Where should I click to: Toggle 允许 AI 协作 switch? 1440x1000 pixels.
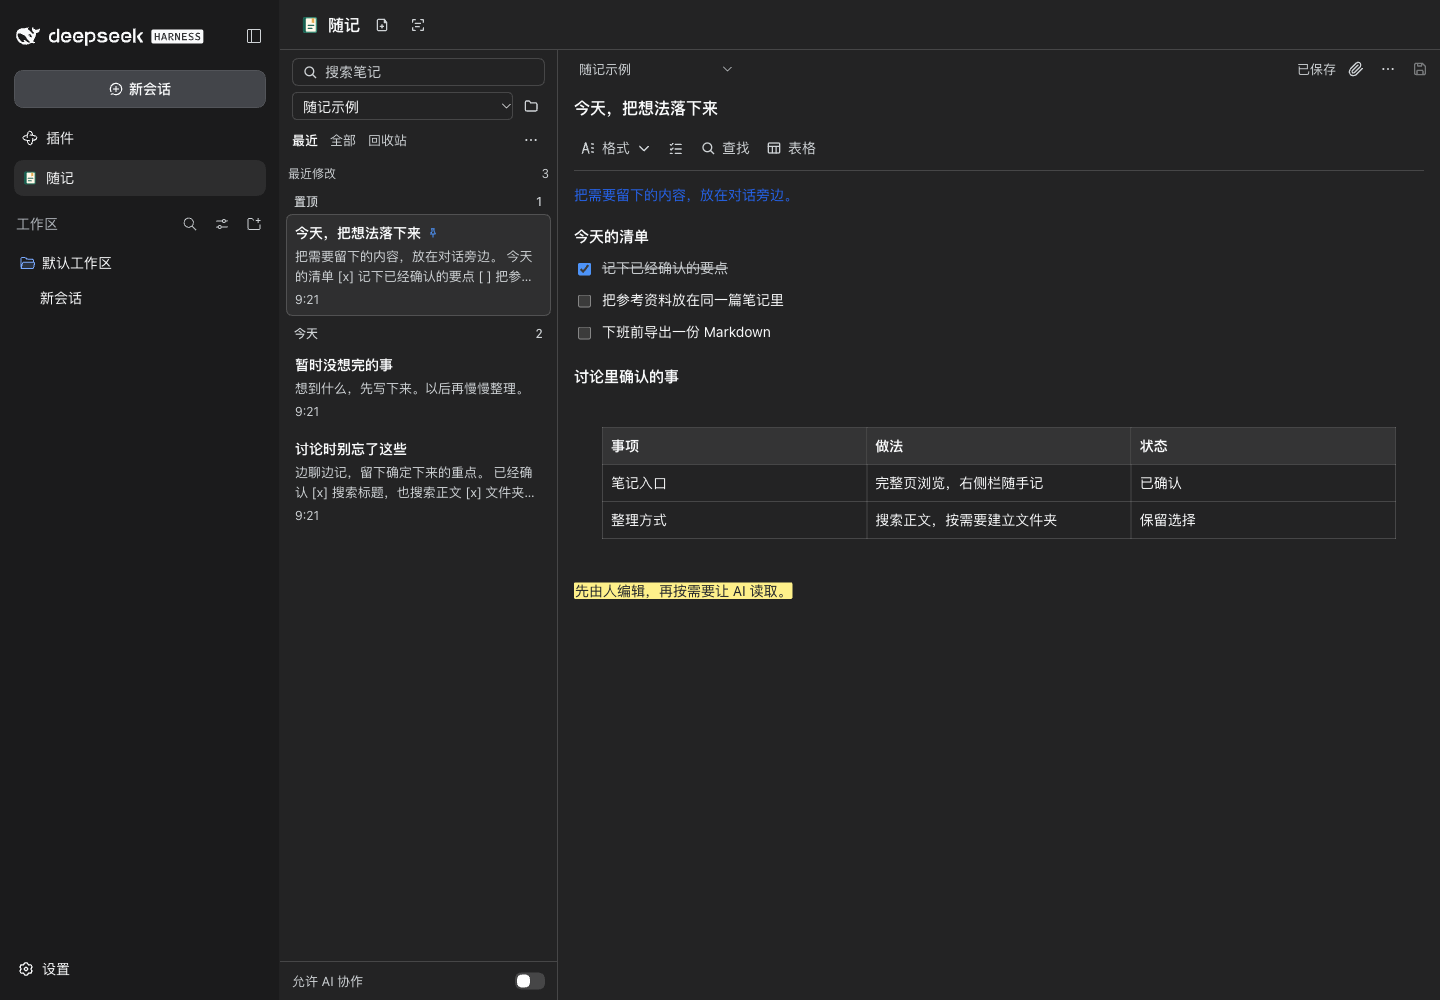[x=530, y=981]
